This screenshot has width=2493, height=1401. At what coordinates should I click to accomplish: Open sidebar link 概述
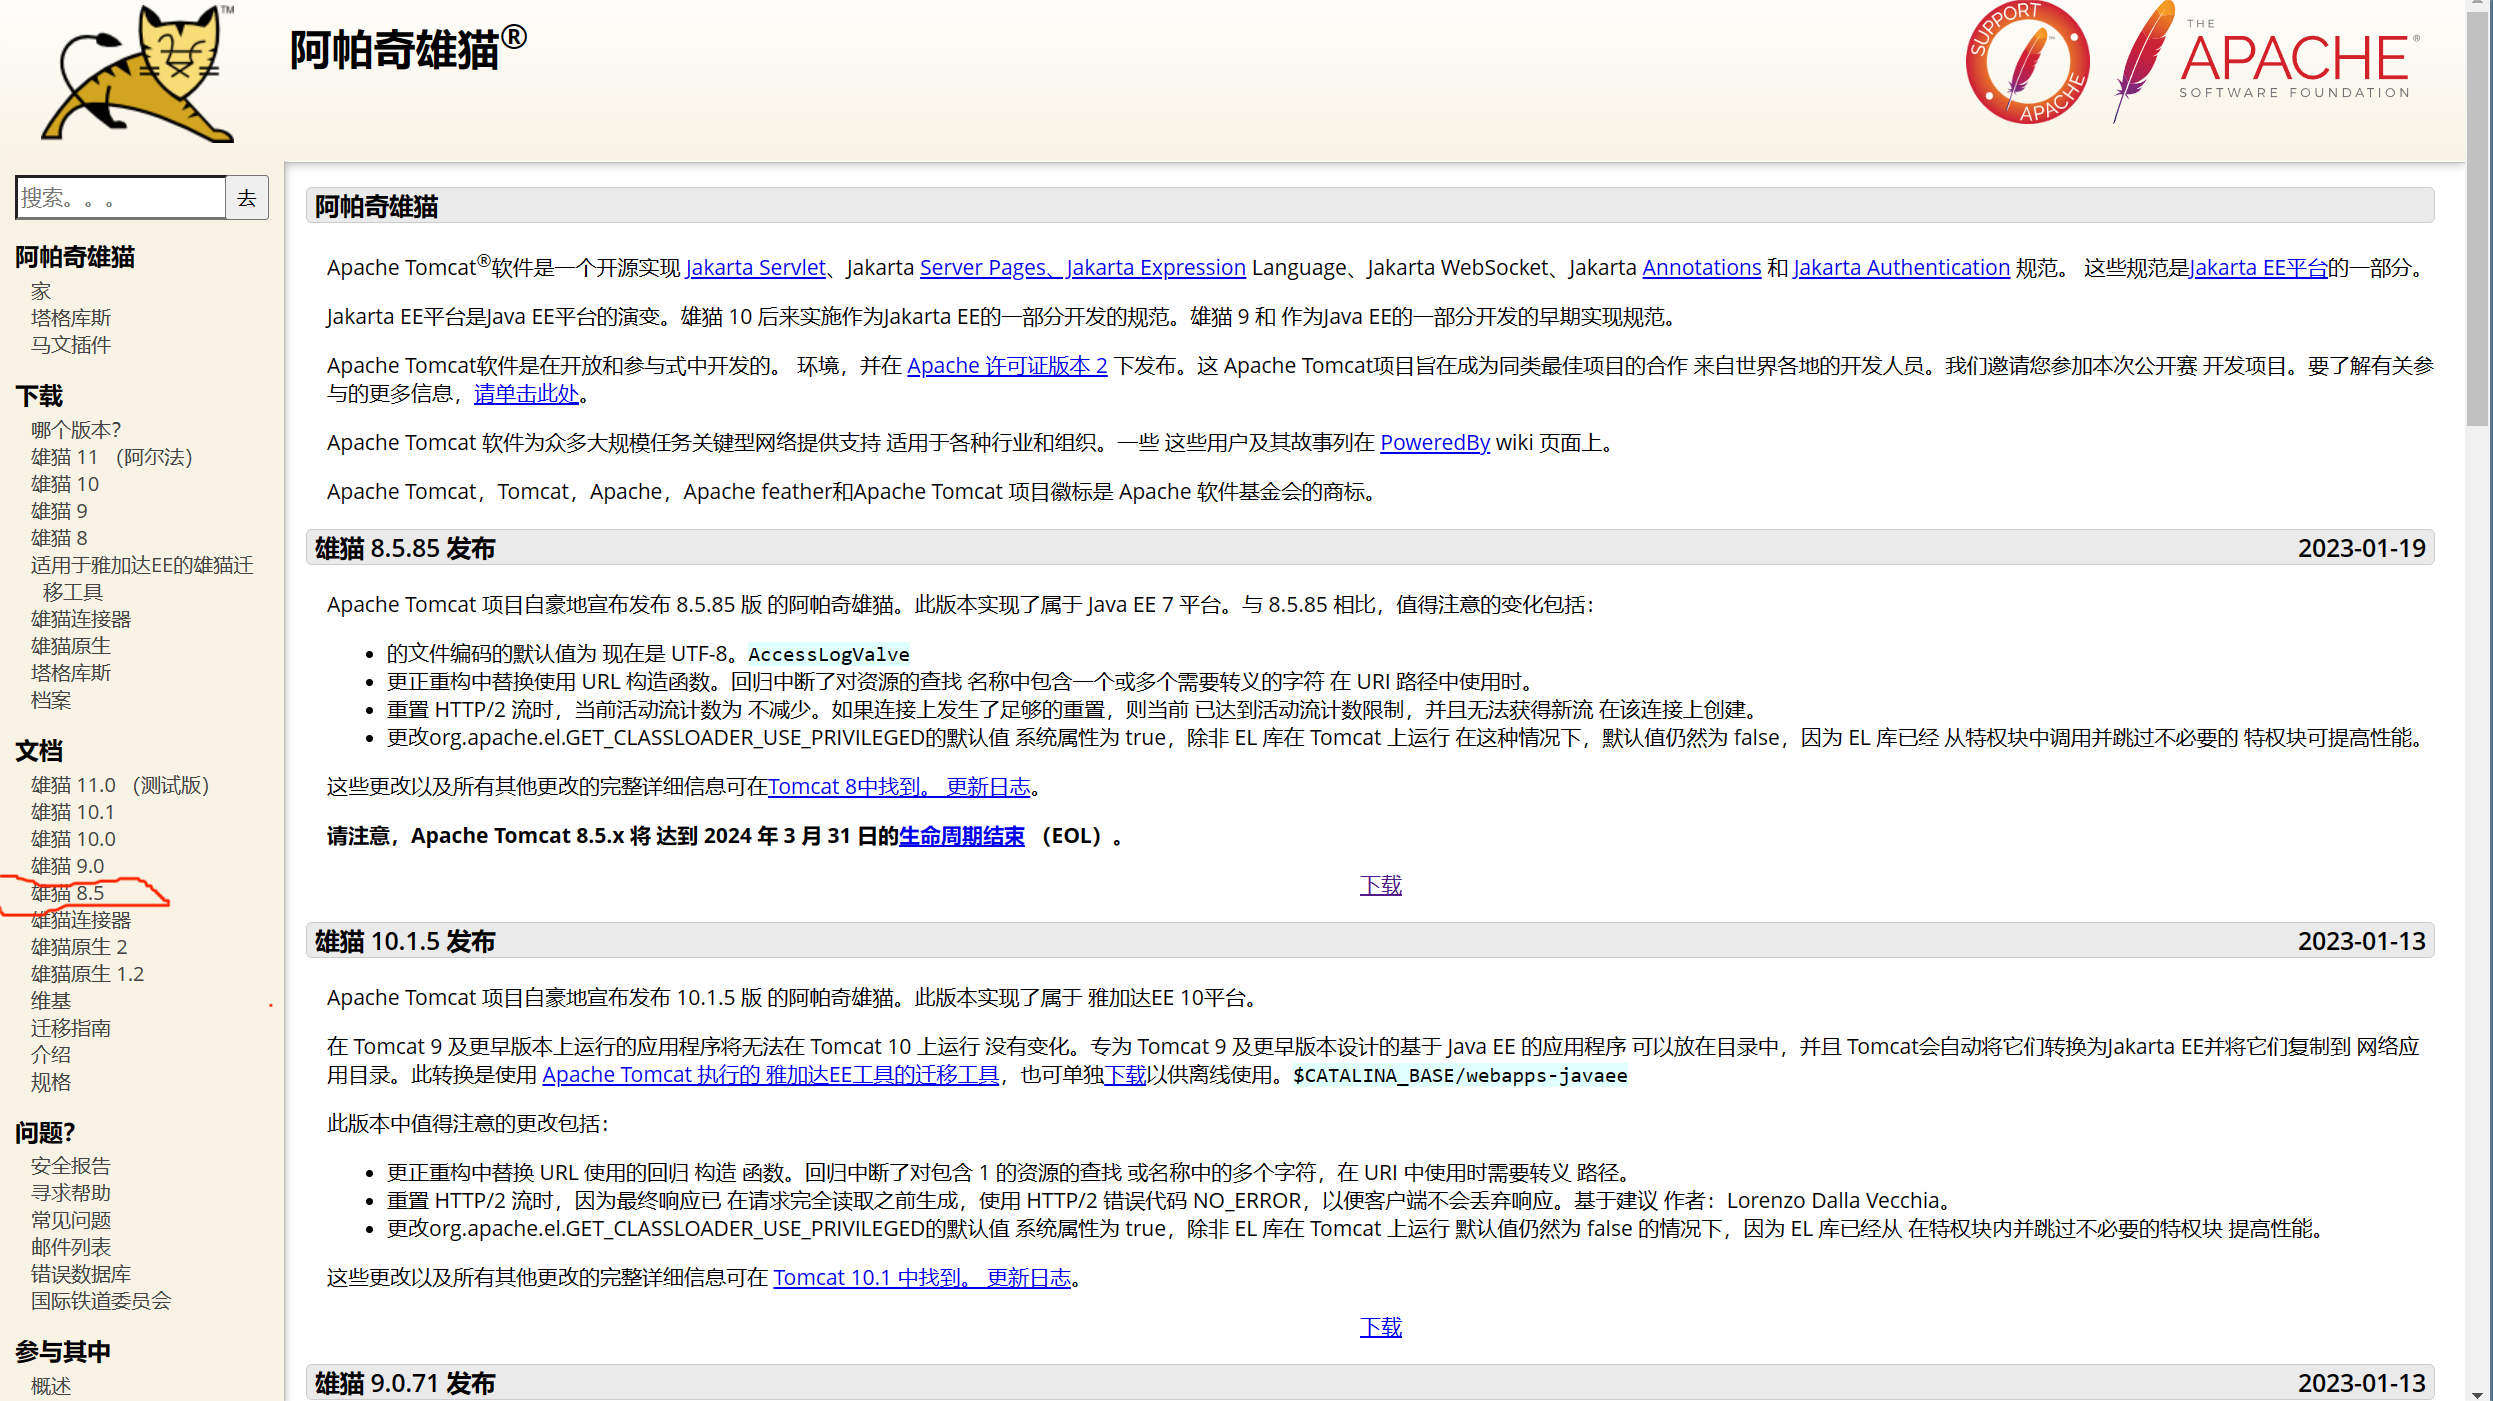[51, 1386]
